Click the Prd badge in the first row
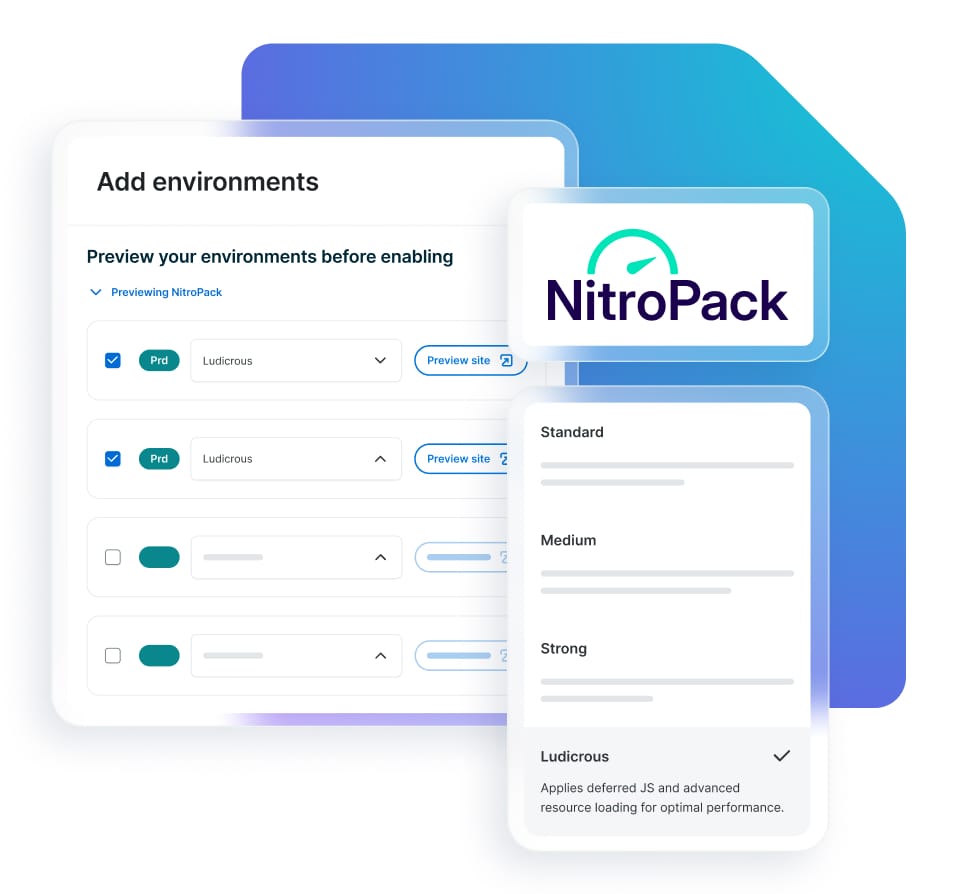 click(158, 360)
